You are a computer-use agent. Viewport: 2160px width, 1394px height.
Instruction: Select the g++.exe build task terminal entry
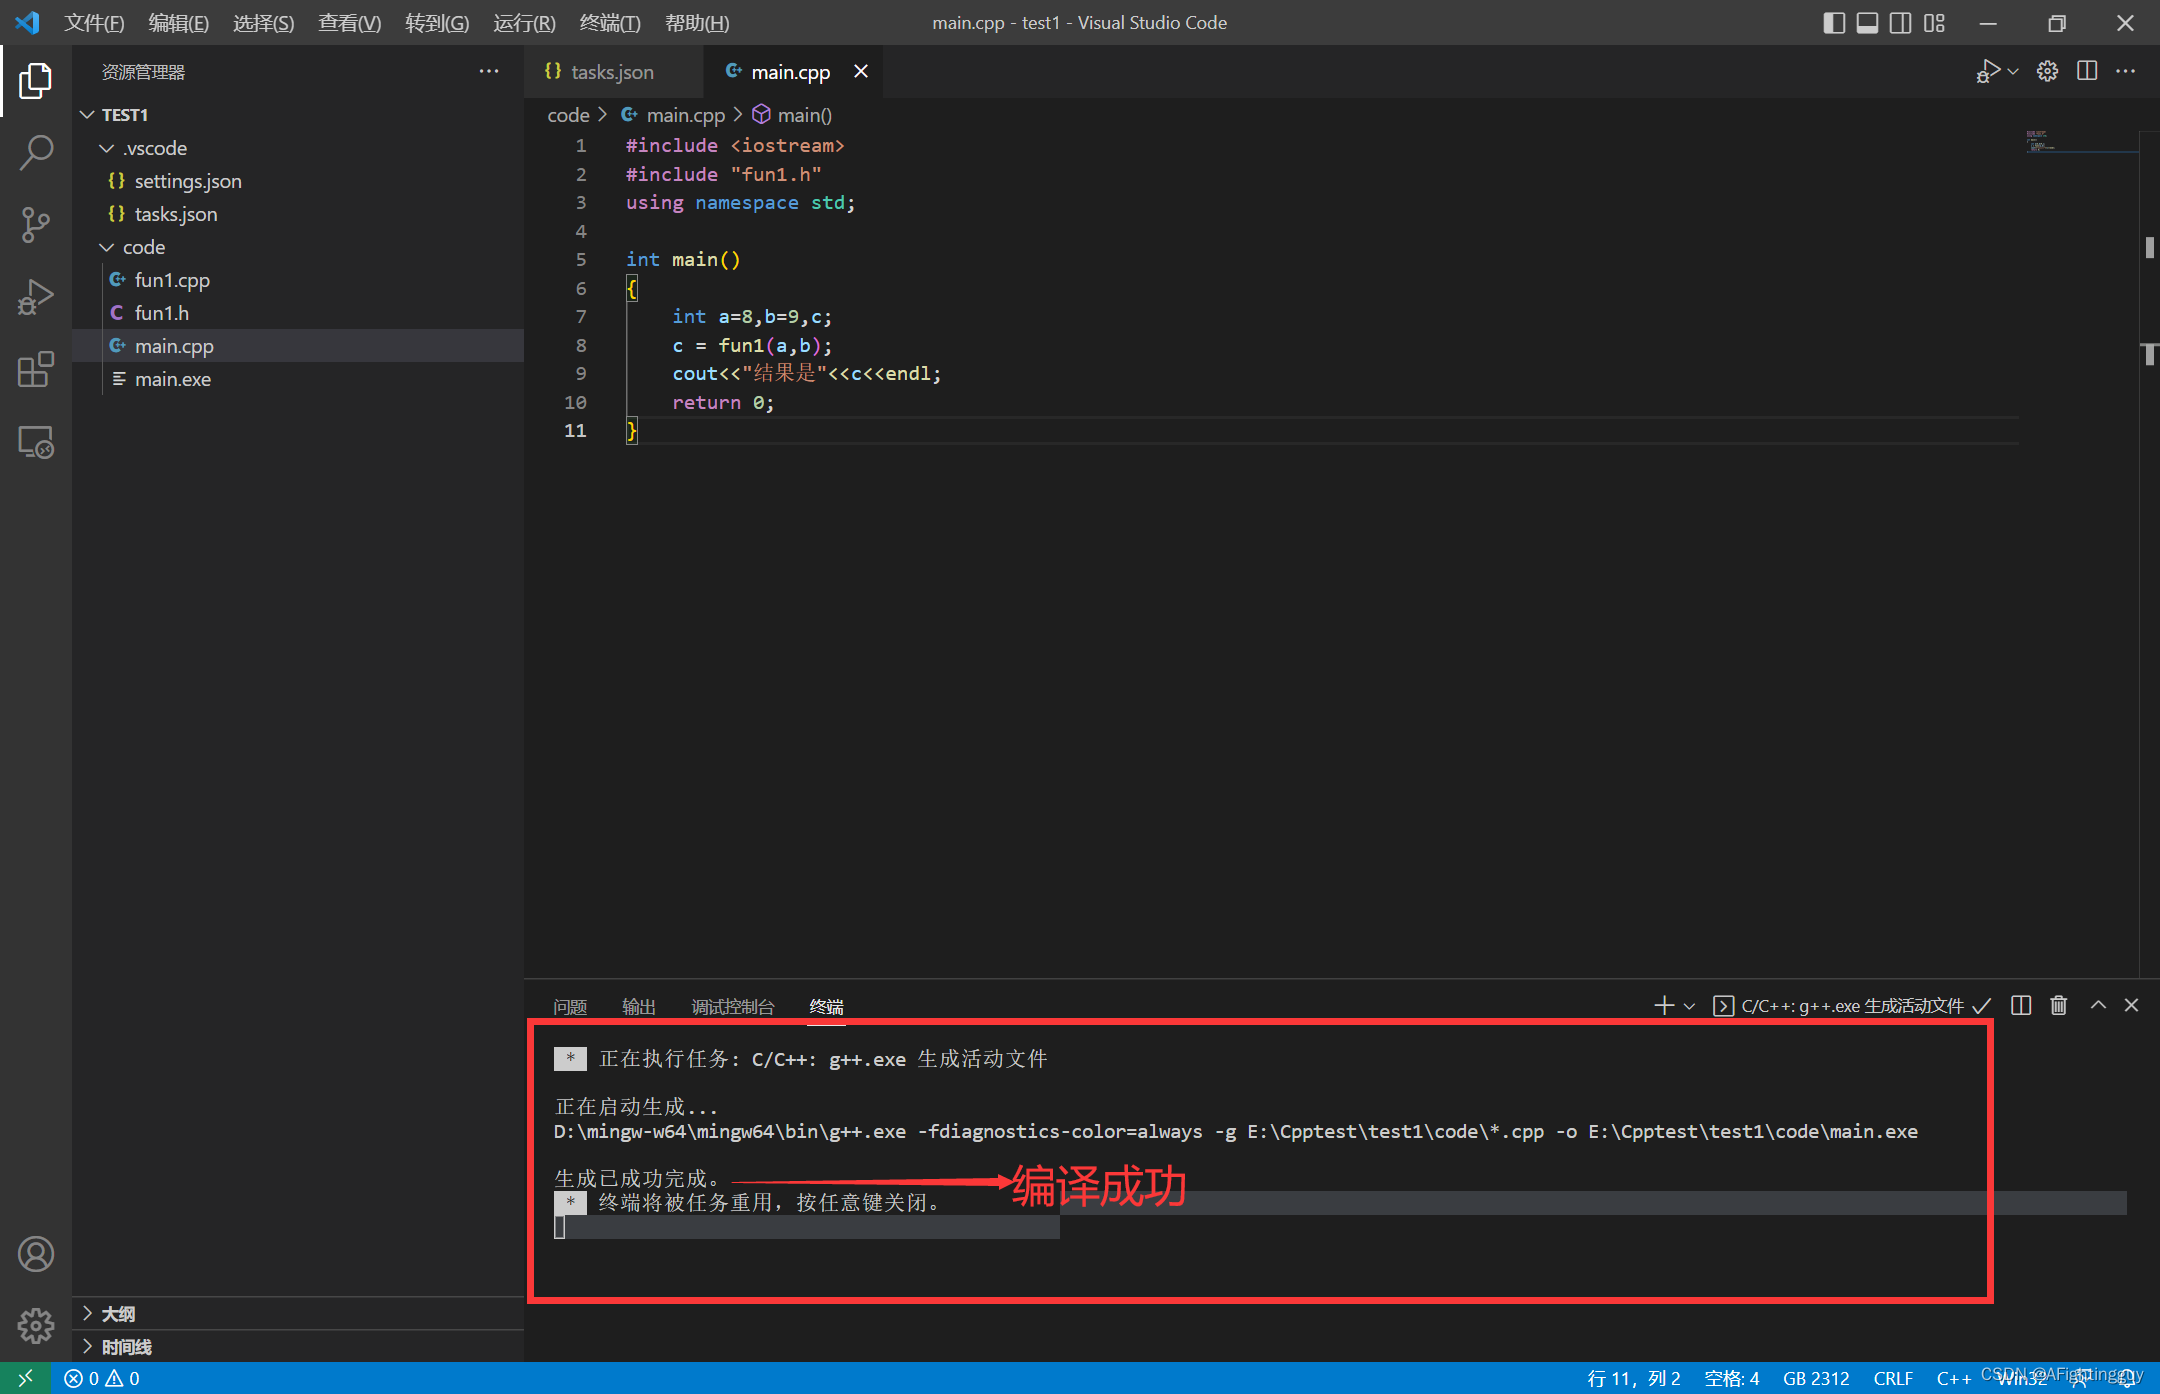click(1852, 1006)
